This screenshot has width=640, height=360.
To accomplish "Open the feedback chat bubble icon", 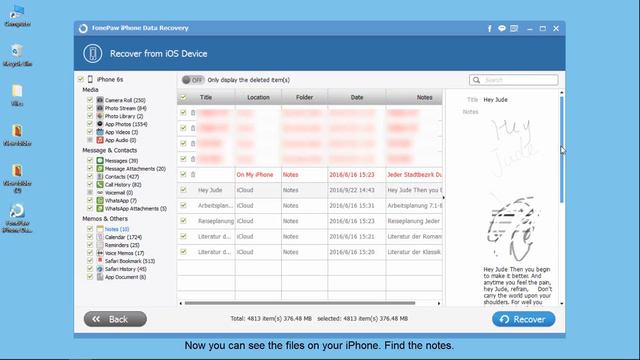I will tap(502, 28).
